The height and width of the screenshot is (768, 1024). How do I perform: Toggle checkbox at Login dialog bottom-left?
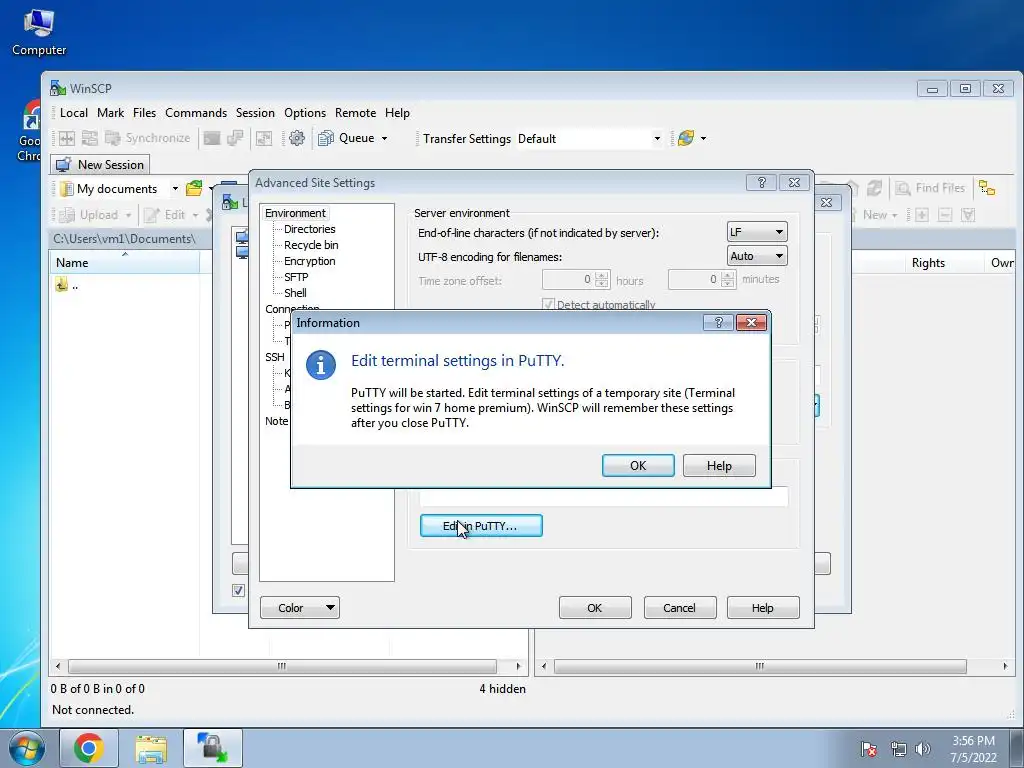(238, 590)
